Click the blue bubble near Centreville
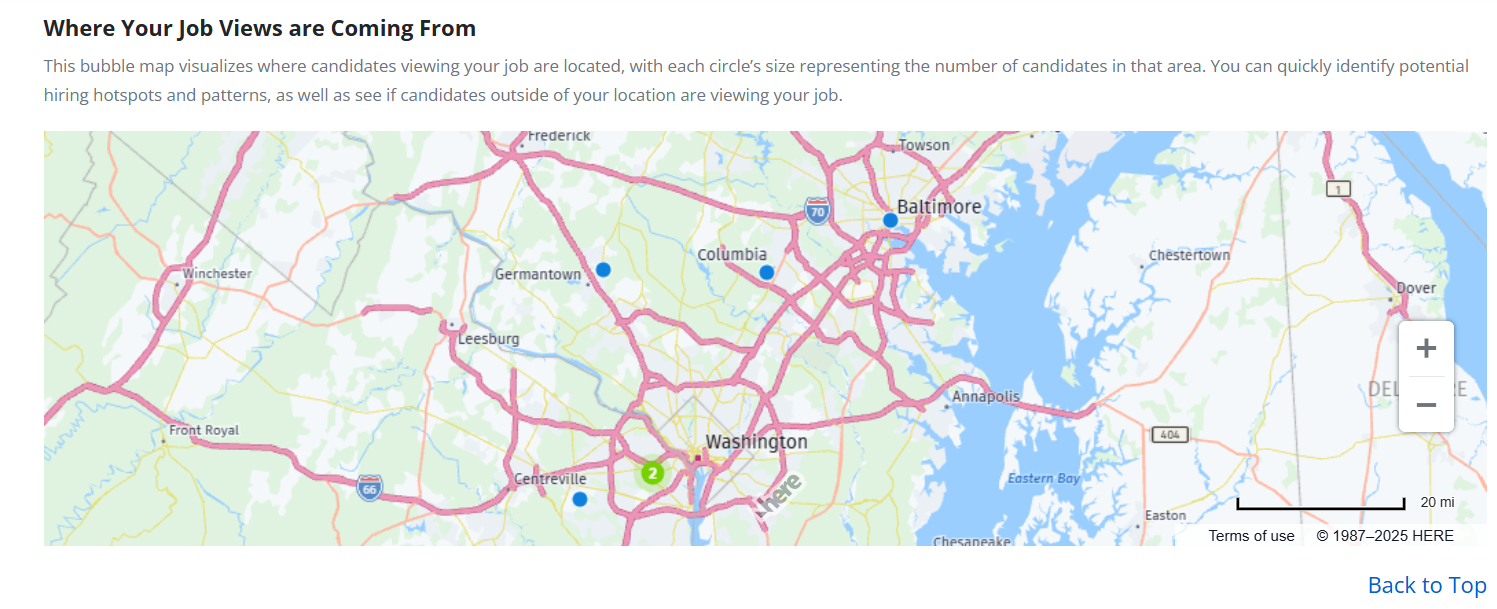1497x609 pixels. coord(580,499)
